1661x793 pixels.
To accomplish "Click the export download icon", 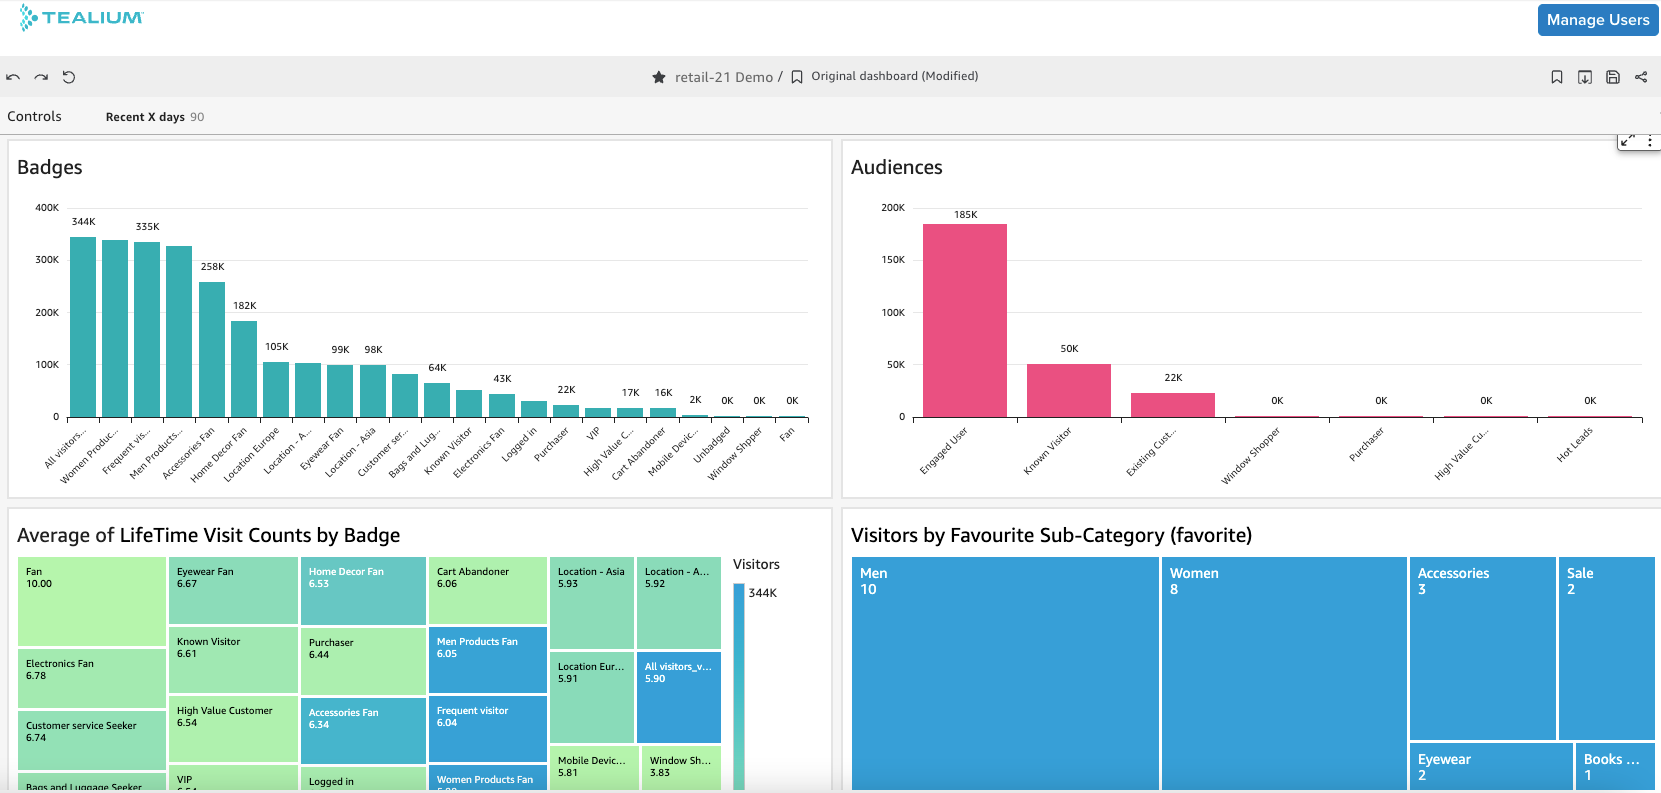I will click(x=1584, y=77).
